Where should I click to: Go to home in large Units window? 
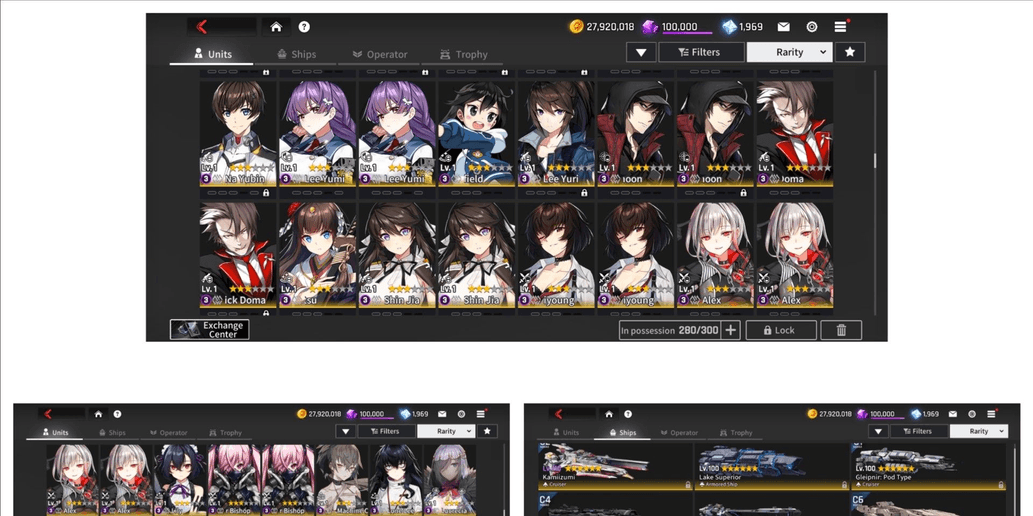(x=277, y=27)
